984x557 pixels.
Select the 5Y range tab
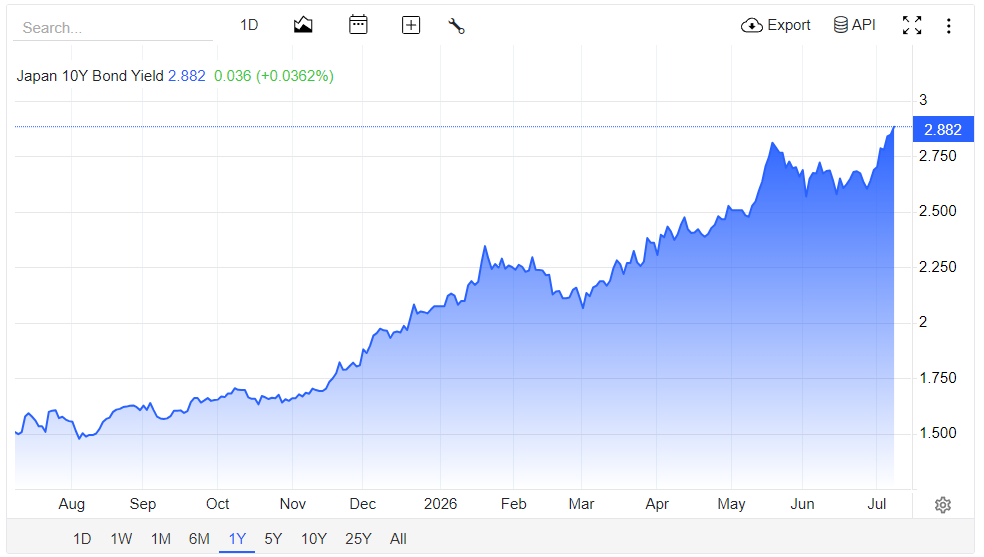273,539
